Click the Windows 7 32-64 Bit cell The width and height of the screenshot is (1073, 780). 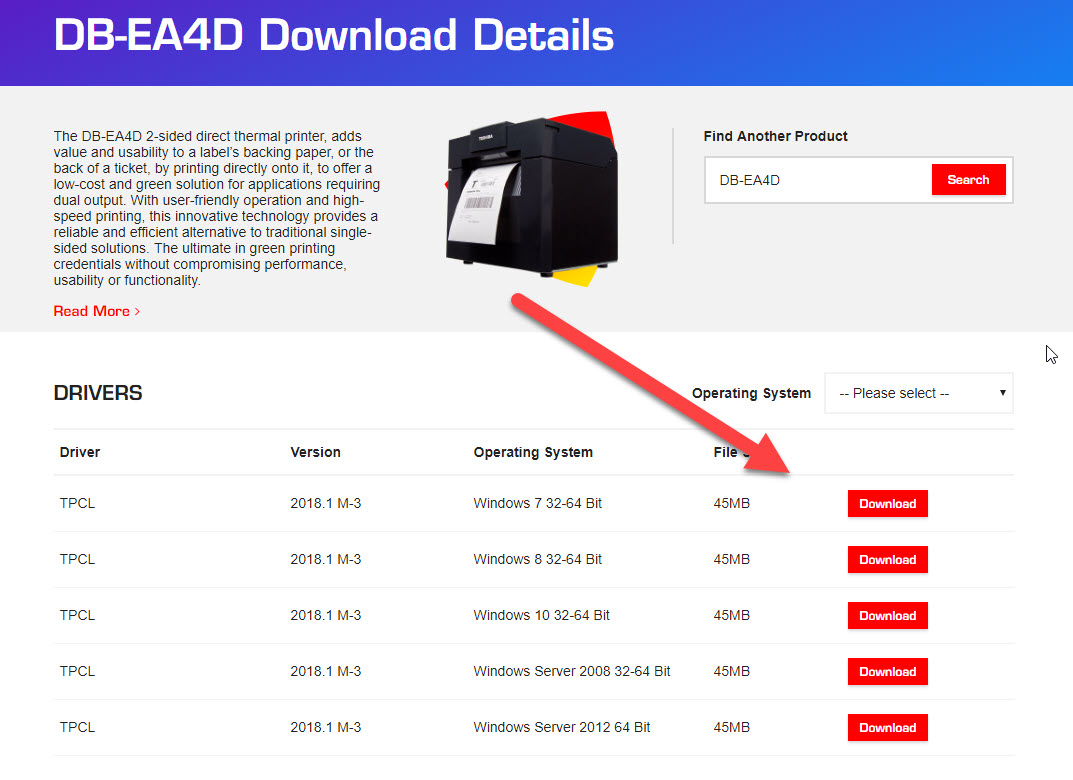(x=538, y=504)
